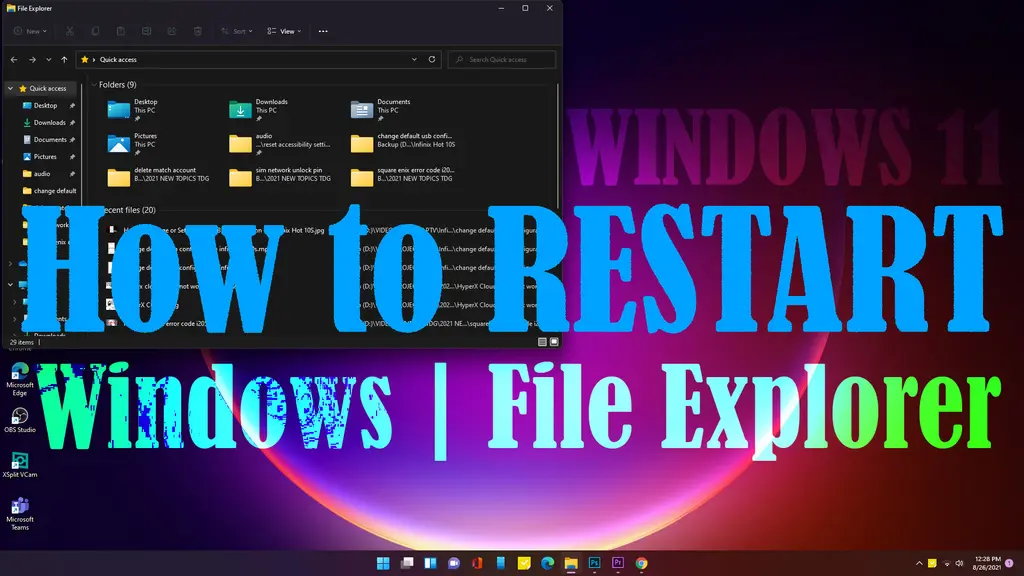Click the Rename icon in toolbar
Screen dimensions: 1024x576
146,31
